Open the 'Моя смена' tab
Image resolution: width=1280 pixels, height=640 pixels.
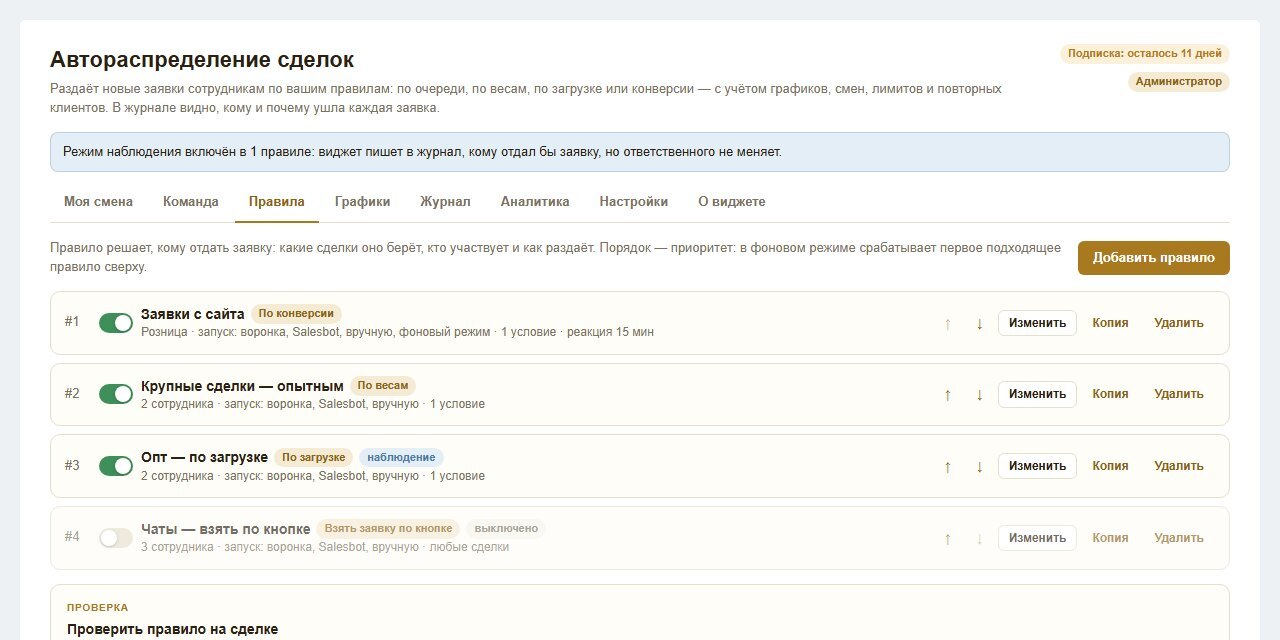coord(98,201)
